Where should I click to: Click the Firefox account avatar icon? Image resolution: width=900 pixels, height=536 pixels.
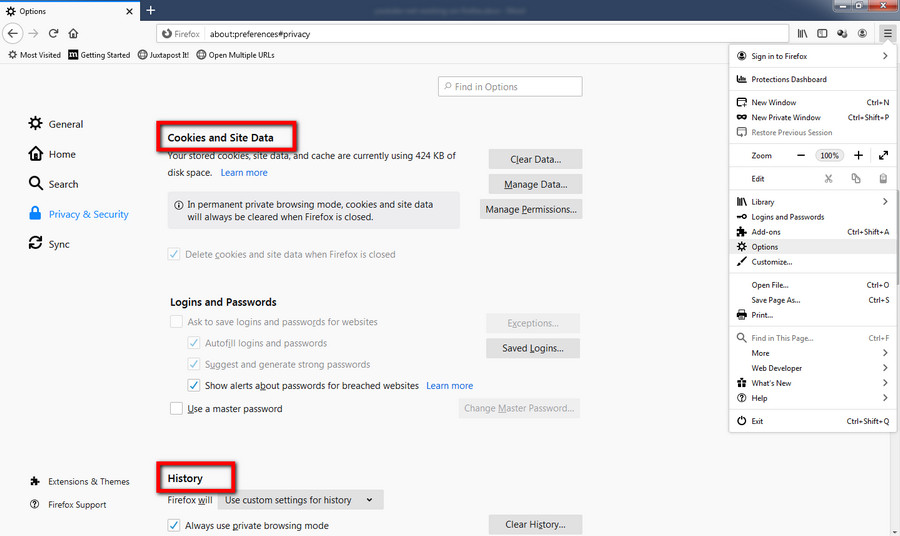tap(862, 34)
